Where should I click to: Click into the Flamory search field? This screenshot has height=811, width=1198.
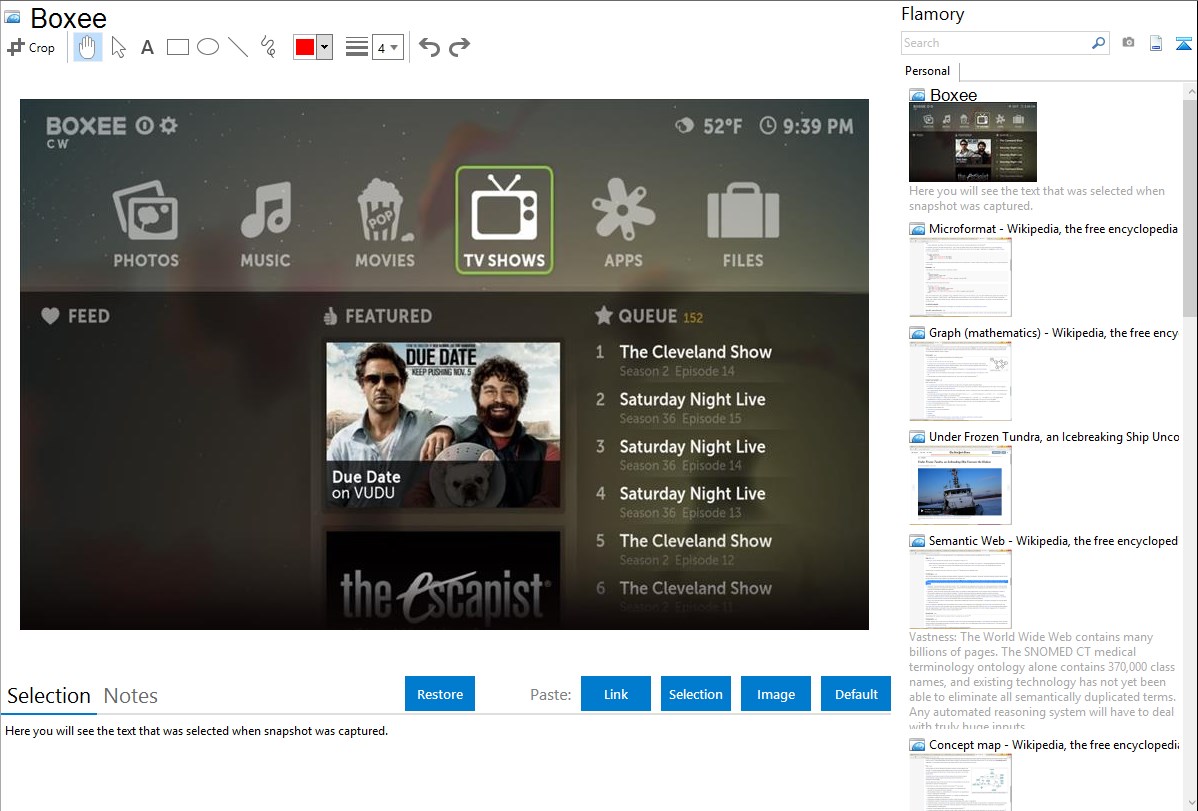pos(996,43)
